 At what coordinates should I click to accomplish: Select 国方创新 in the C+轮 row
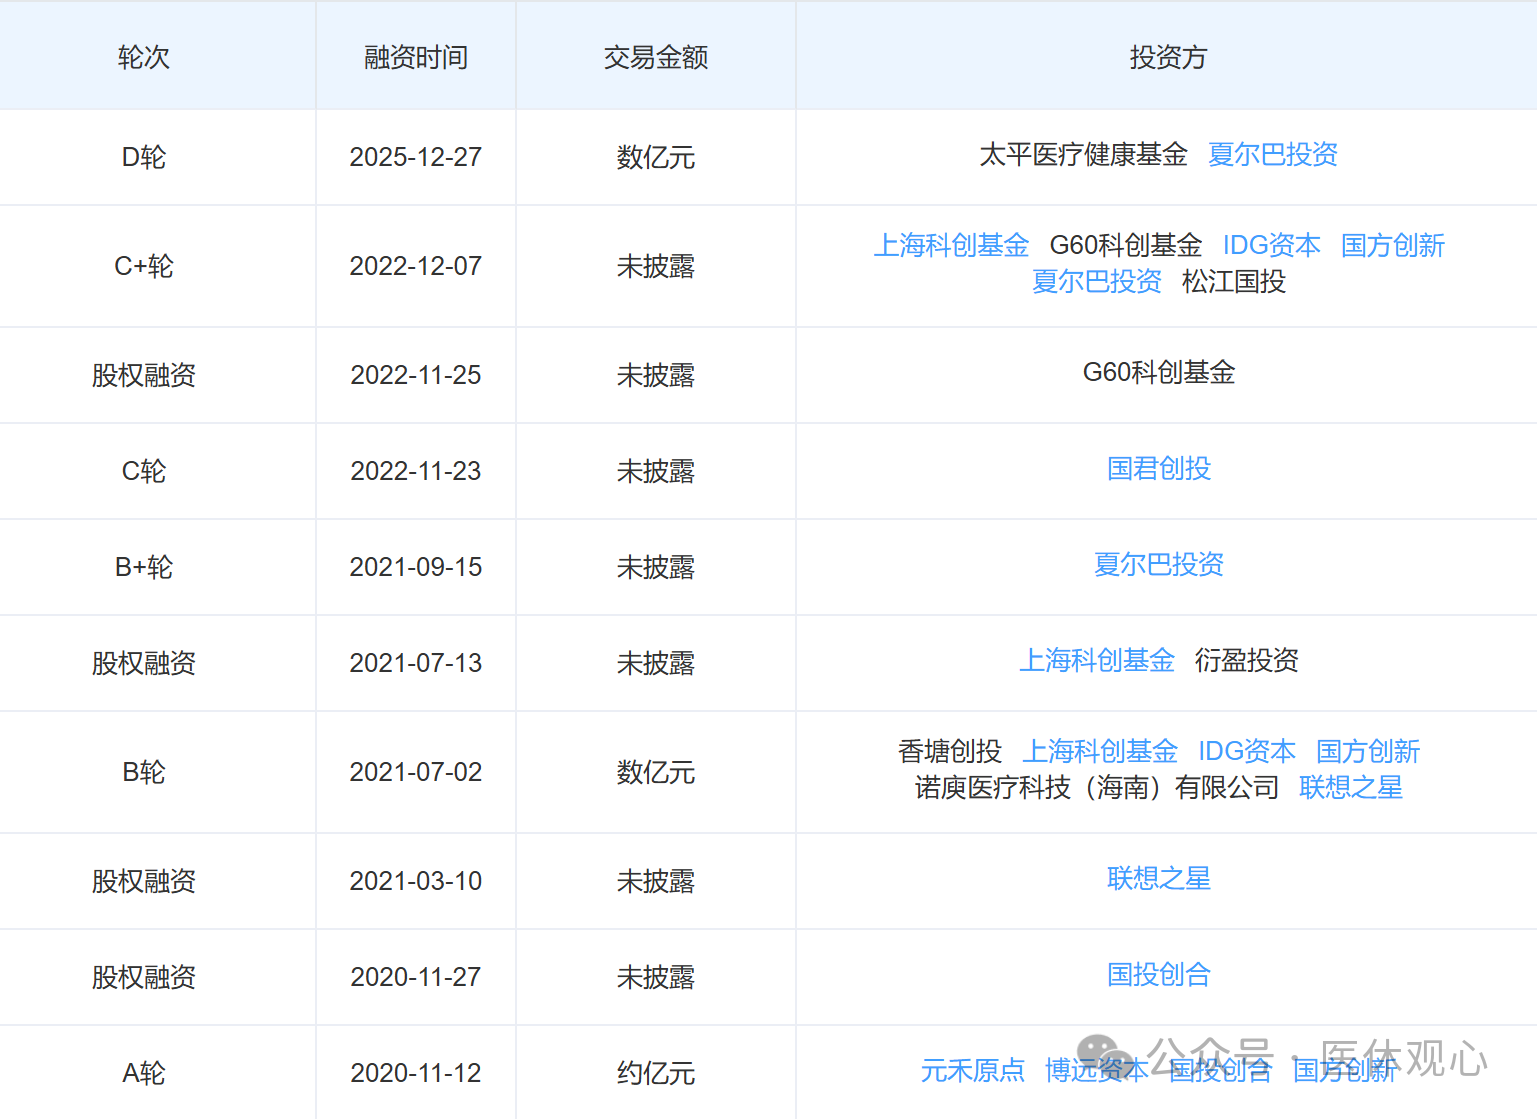pyautogui.click(x=1392, y=246)
